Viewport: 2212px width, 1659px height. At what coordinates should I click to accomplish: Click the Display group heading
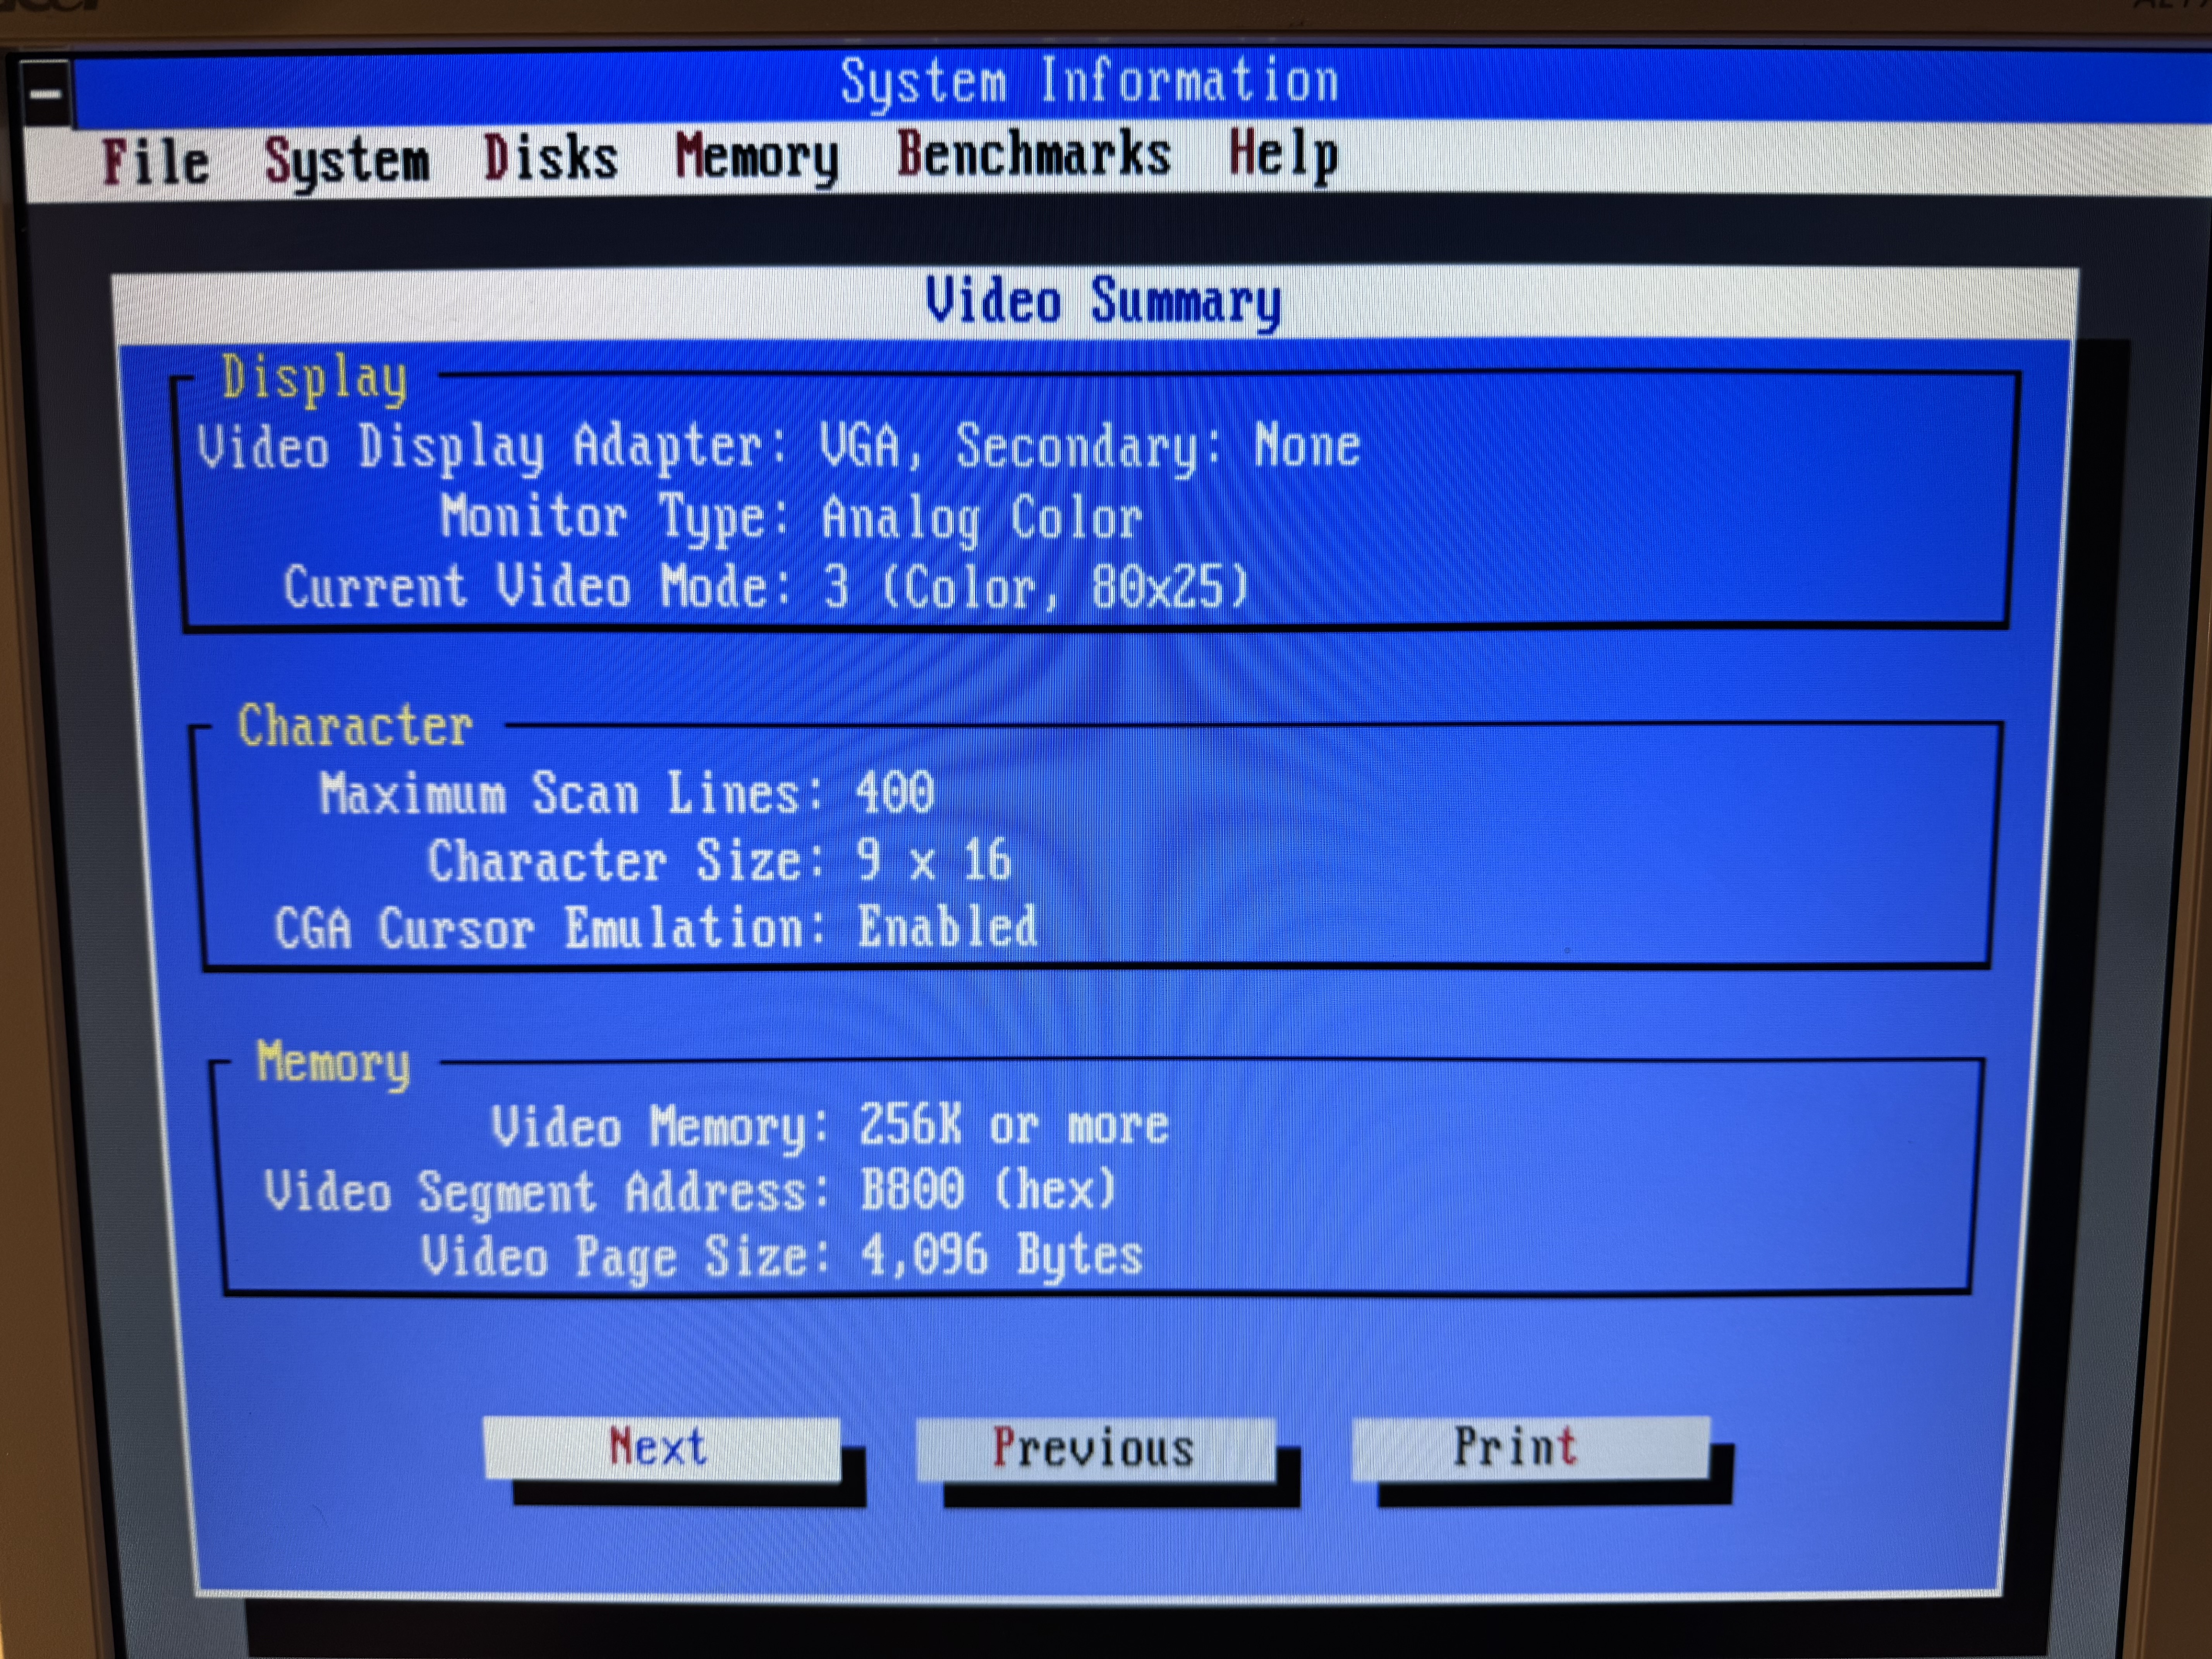(314, 379)
